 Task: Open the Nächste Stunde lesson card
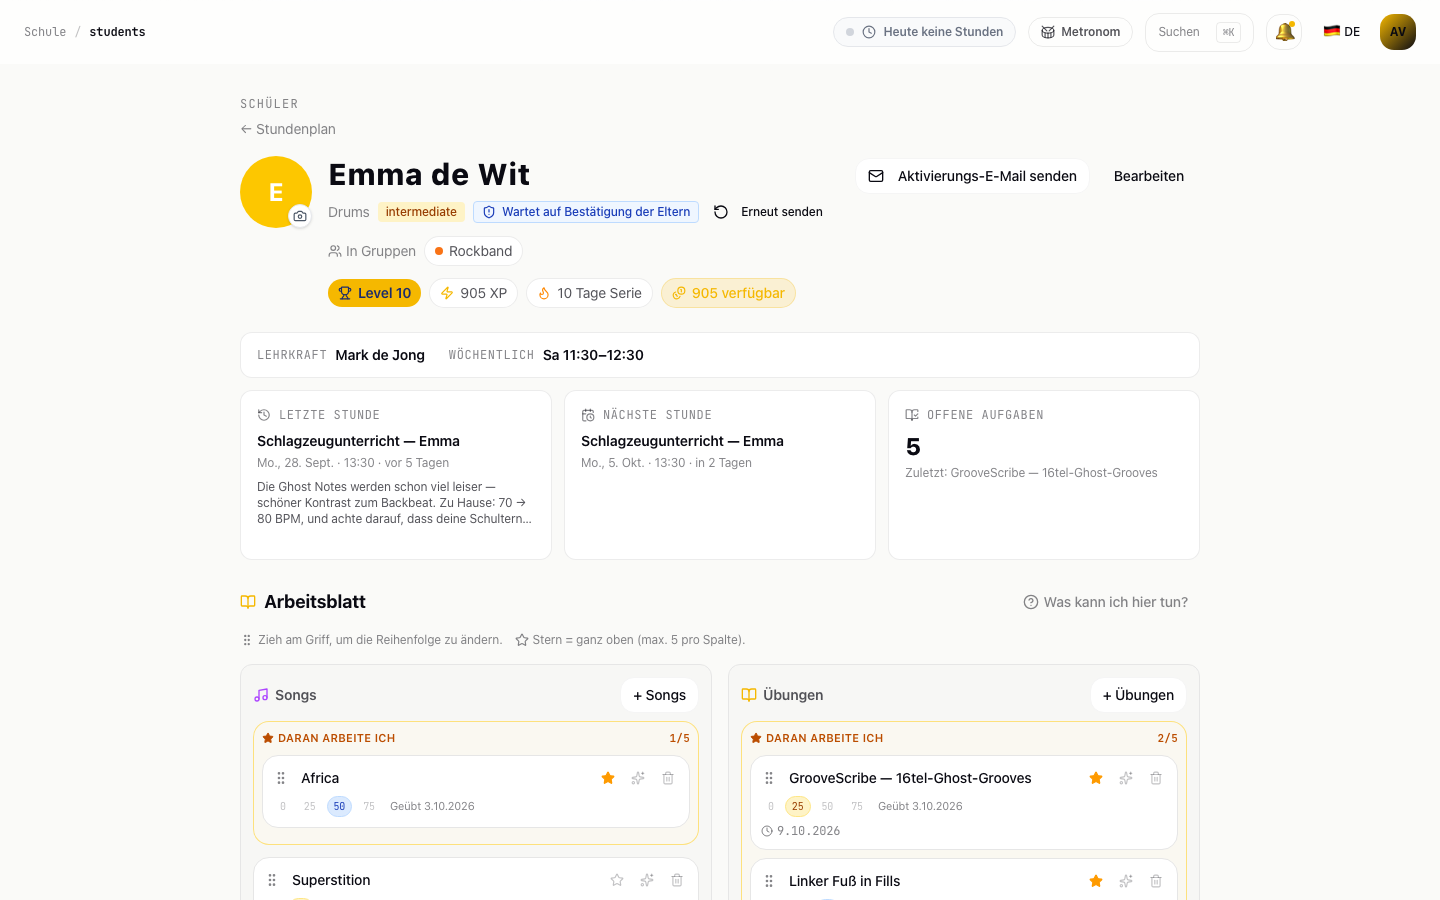pyautogui.click(x=720, y=475)
